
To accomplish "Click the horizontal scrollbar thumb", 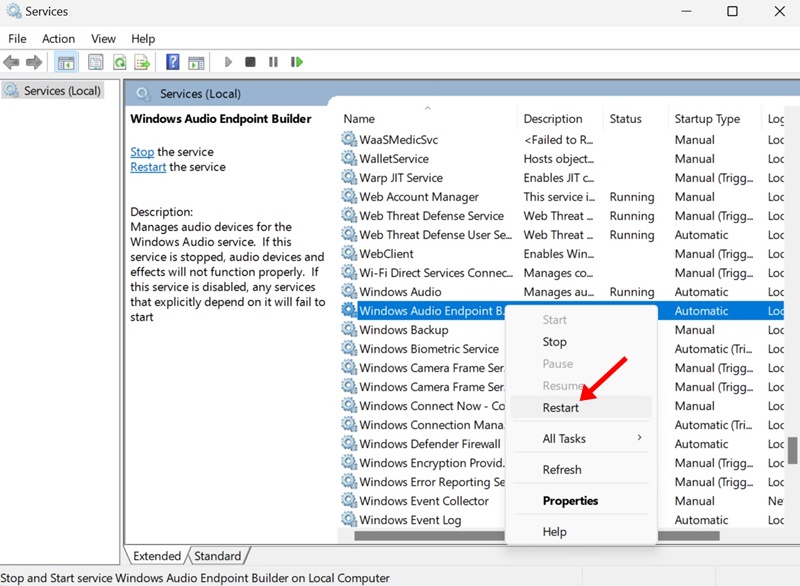I will 537,536.
